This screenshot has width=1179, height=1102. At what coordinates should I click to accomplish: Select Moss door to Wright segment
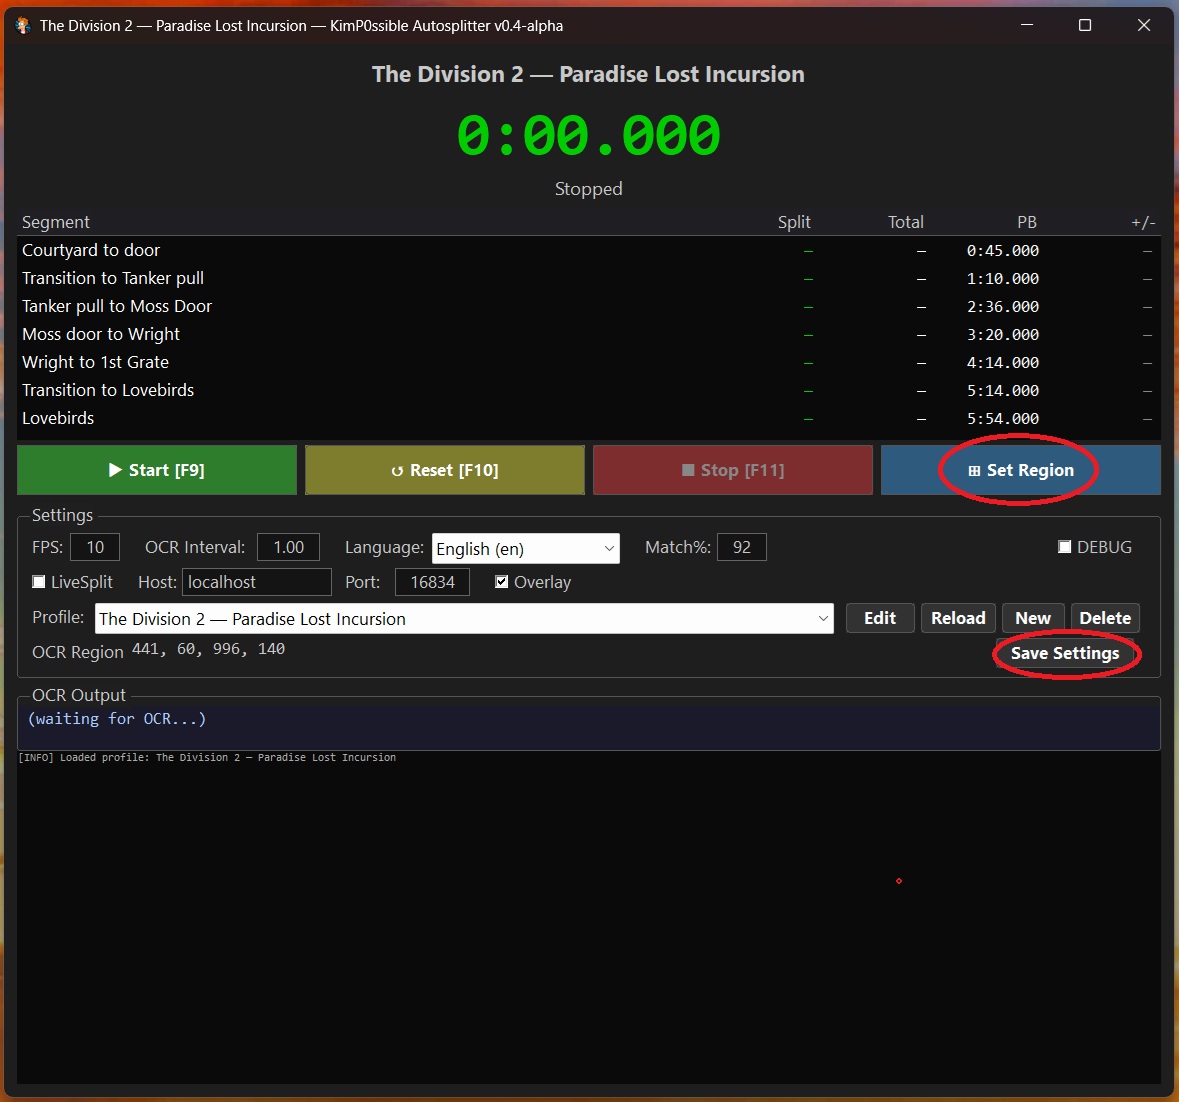pos(589,334)
